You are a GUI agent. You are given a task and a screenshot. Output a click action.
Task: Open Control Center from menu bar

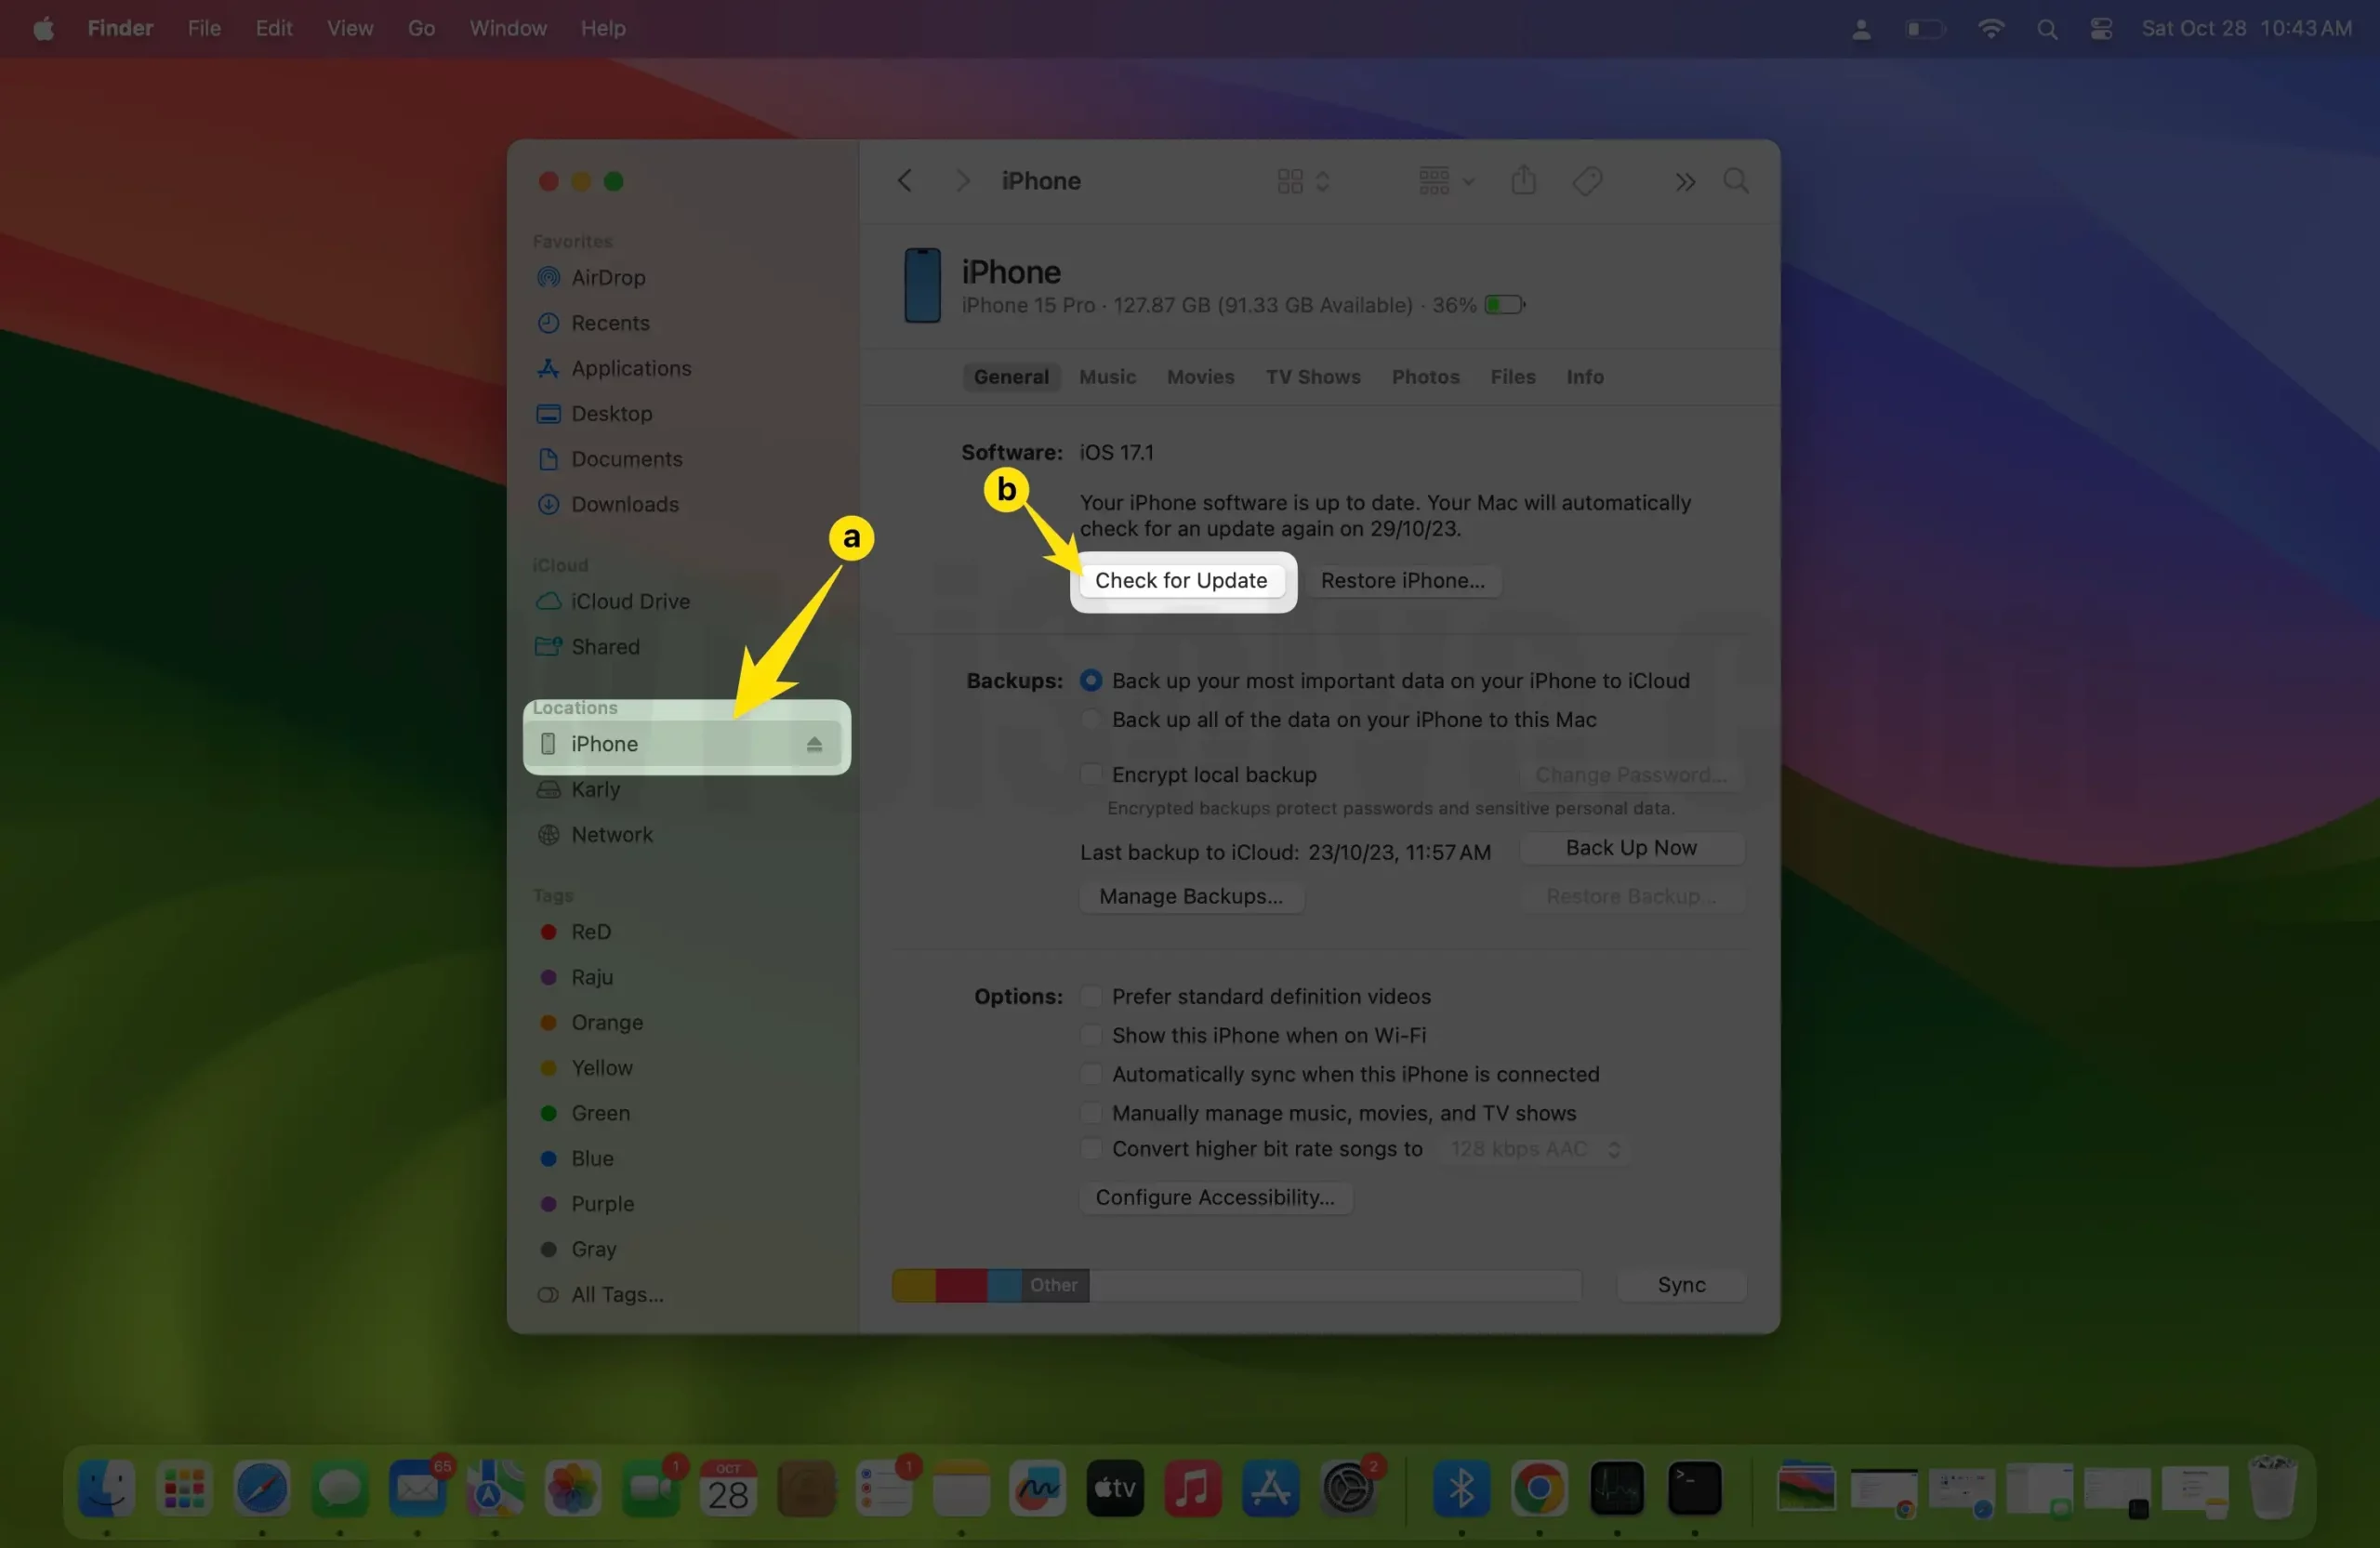click(x=2101, y=29)
